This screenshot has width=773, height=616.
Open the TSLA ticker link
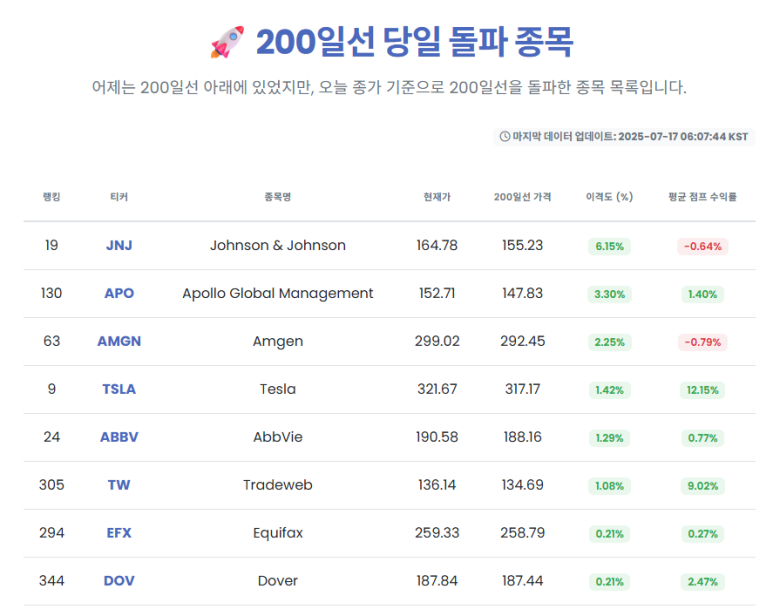(x=119, y=389)
